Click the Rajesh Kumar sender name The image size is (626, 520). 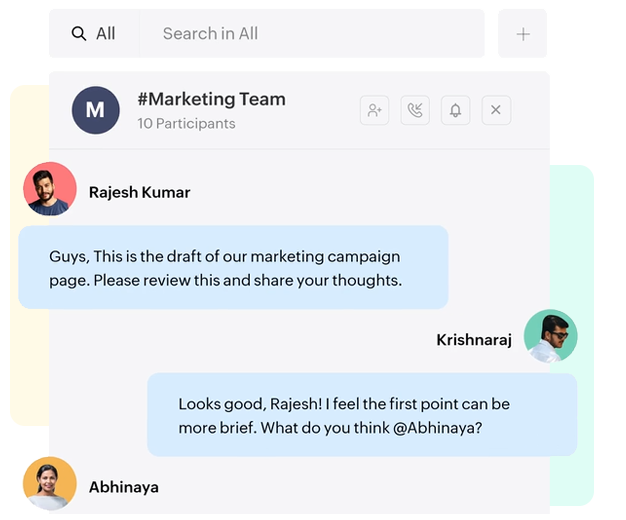click(139, 192)
